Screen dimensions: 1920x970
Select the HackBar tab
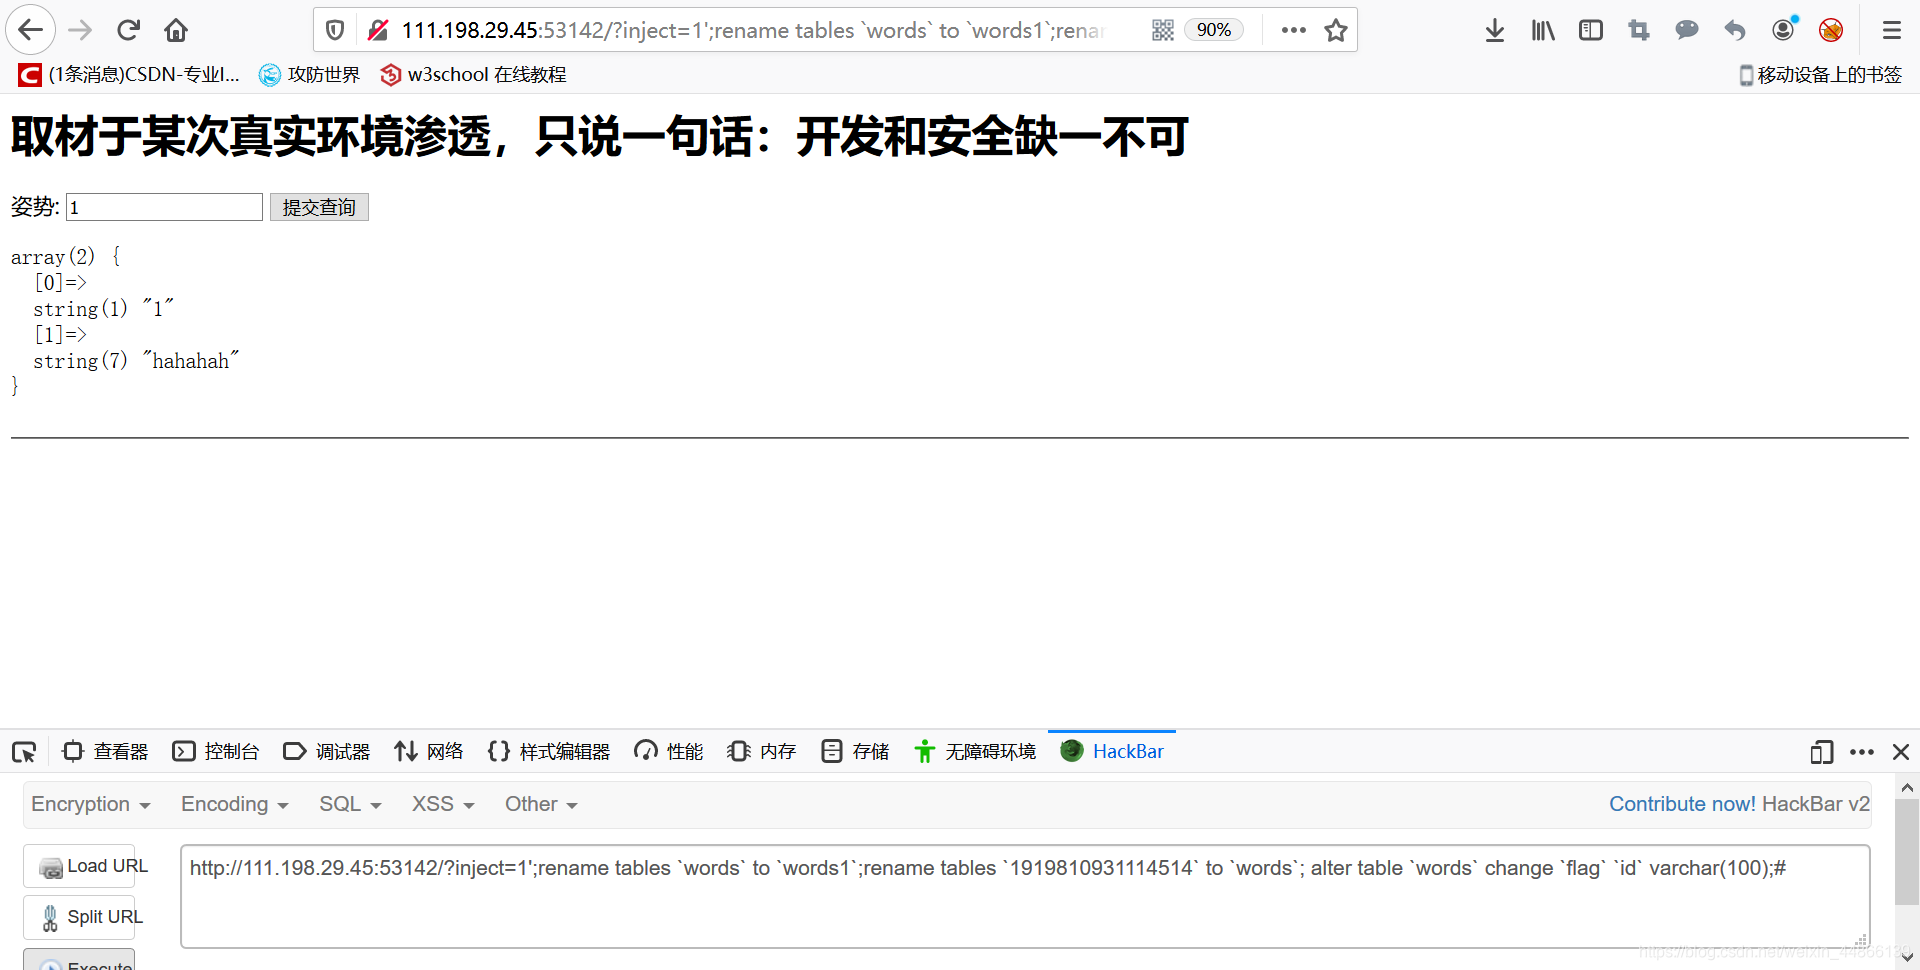pos(1112,751)
